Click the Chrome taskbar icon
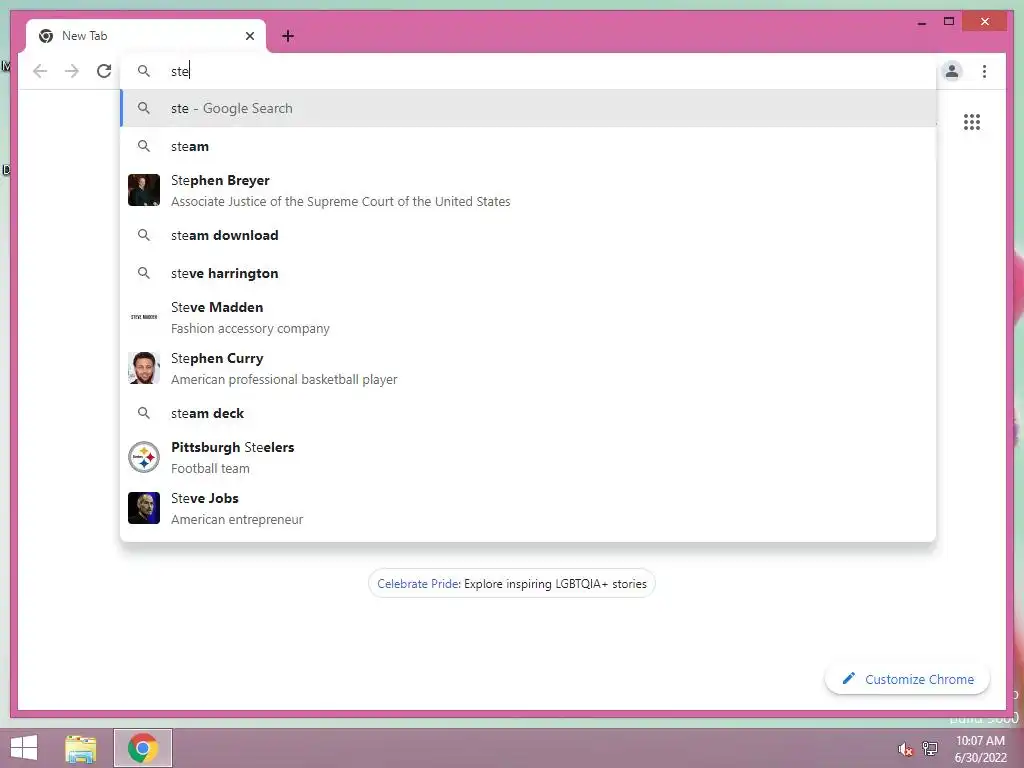The height and width of the screenshot is (768, 1024). coord(143,748)
